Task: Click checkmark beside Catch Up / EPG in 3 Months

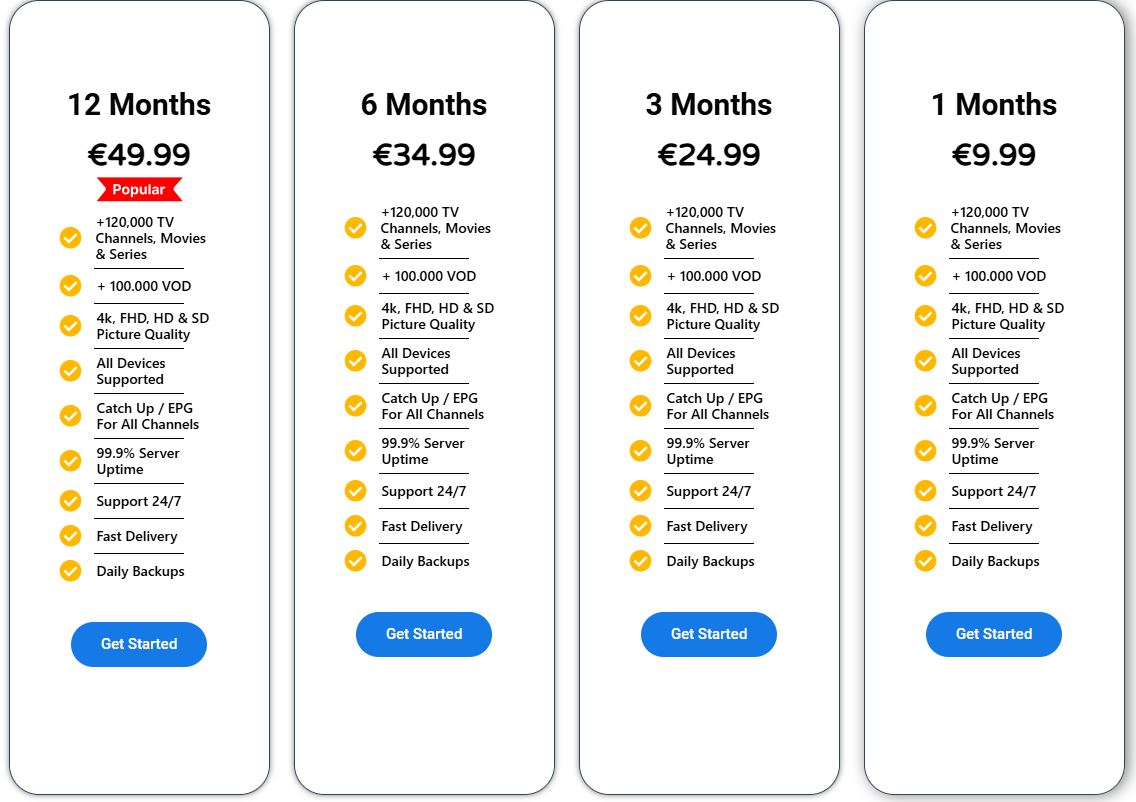Action: (x=640, y=406)
